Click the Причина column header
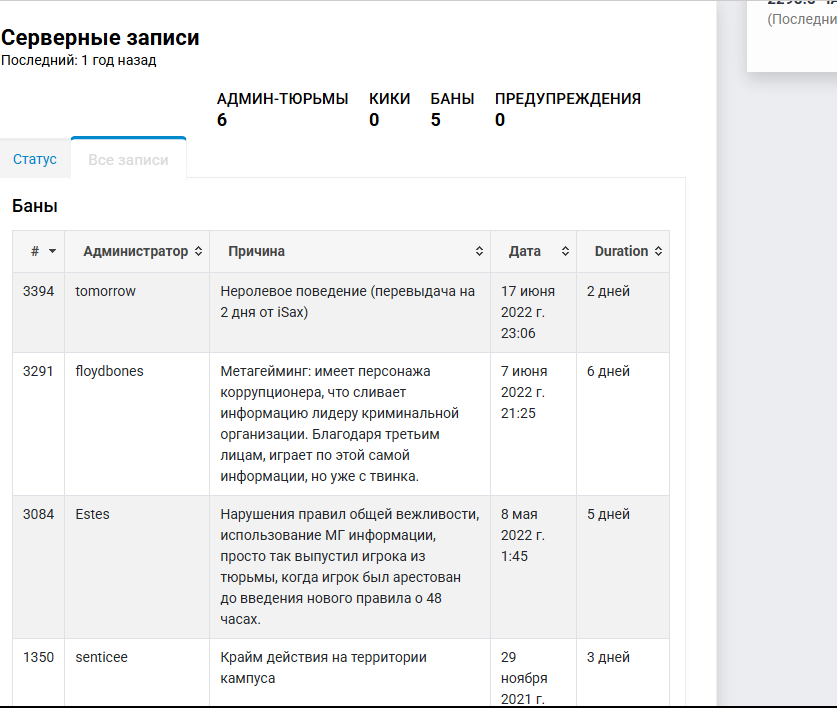Image resolution: width=837 pixels, height=708 pixels. coord(257,251)
